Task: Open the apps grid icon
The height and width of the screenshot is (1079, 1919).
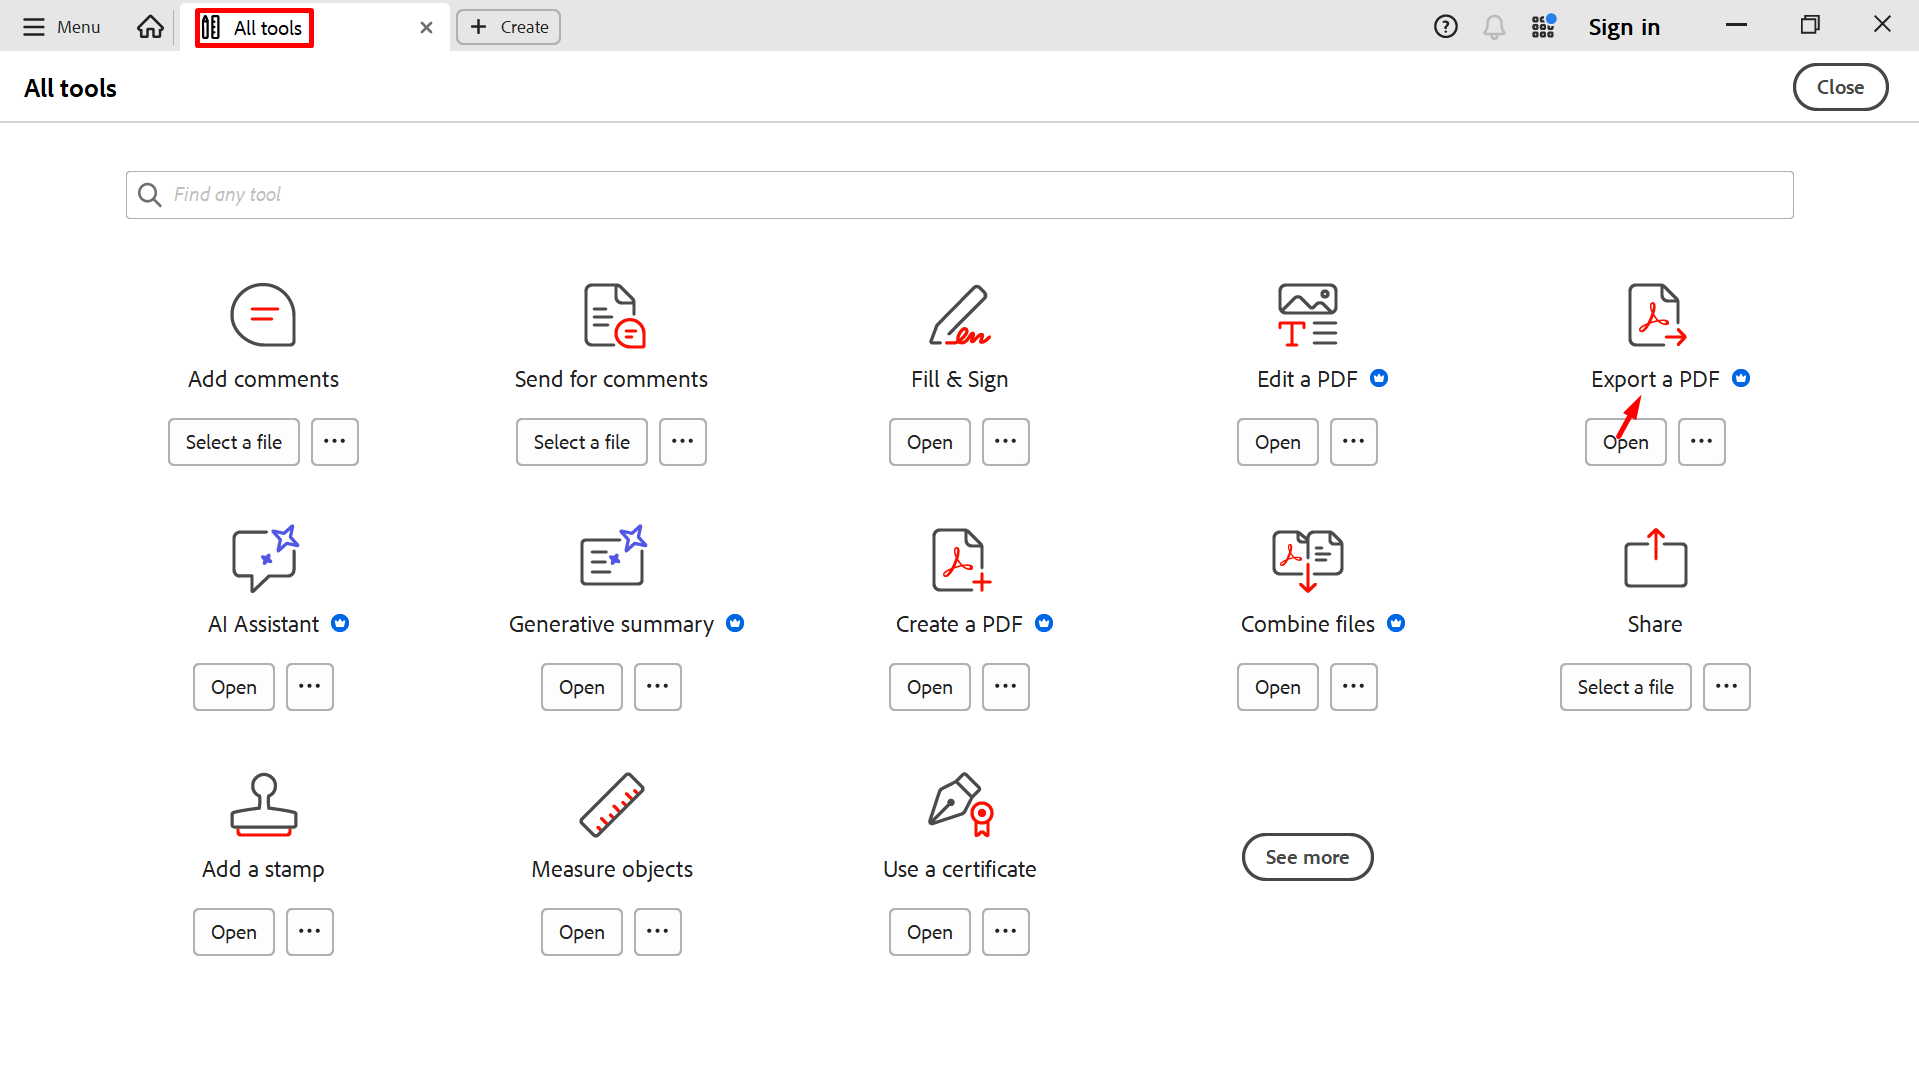Action: tap(1543, 27)
